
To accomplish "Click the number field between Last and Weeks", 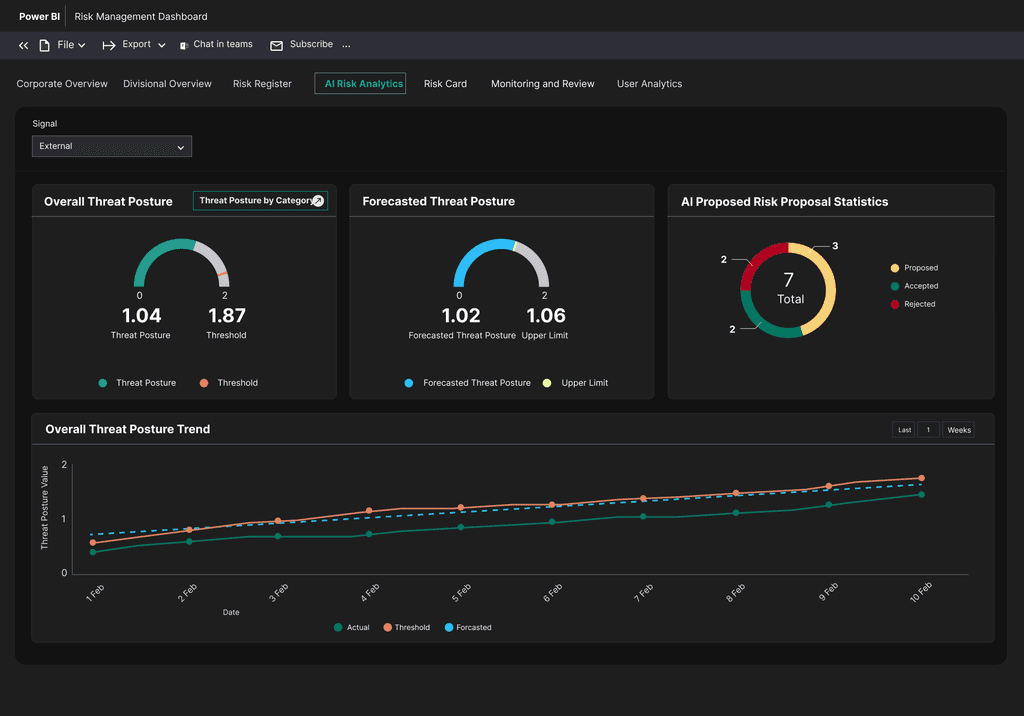I will click(928, 430).
